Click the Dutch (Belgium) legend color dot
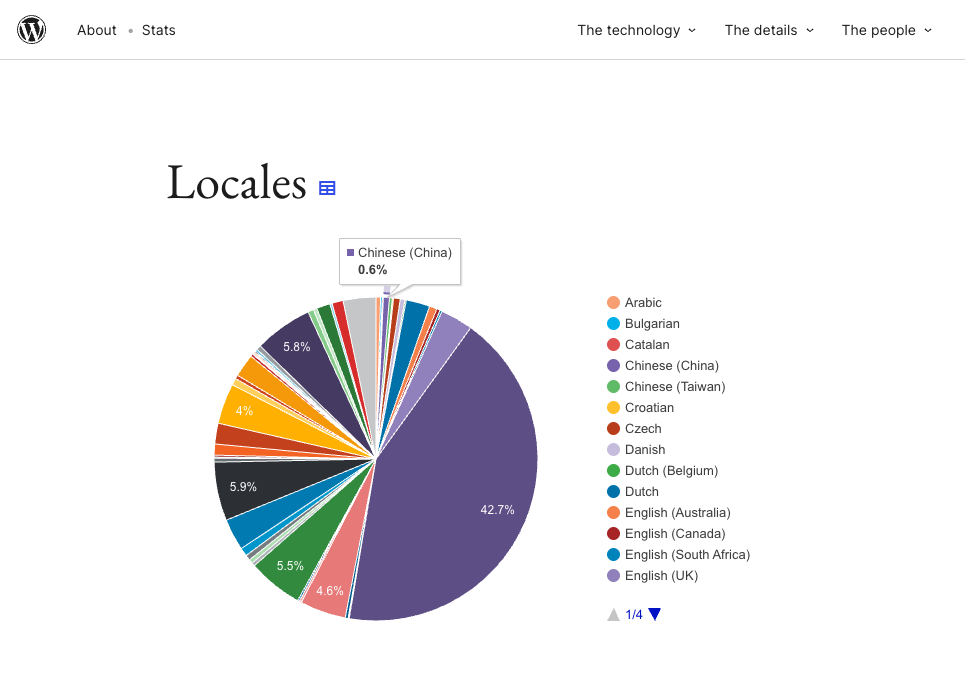The width and height of the screenshot is (965, 681). click(x=614, y=471)
